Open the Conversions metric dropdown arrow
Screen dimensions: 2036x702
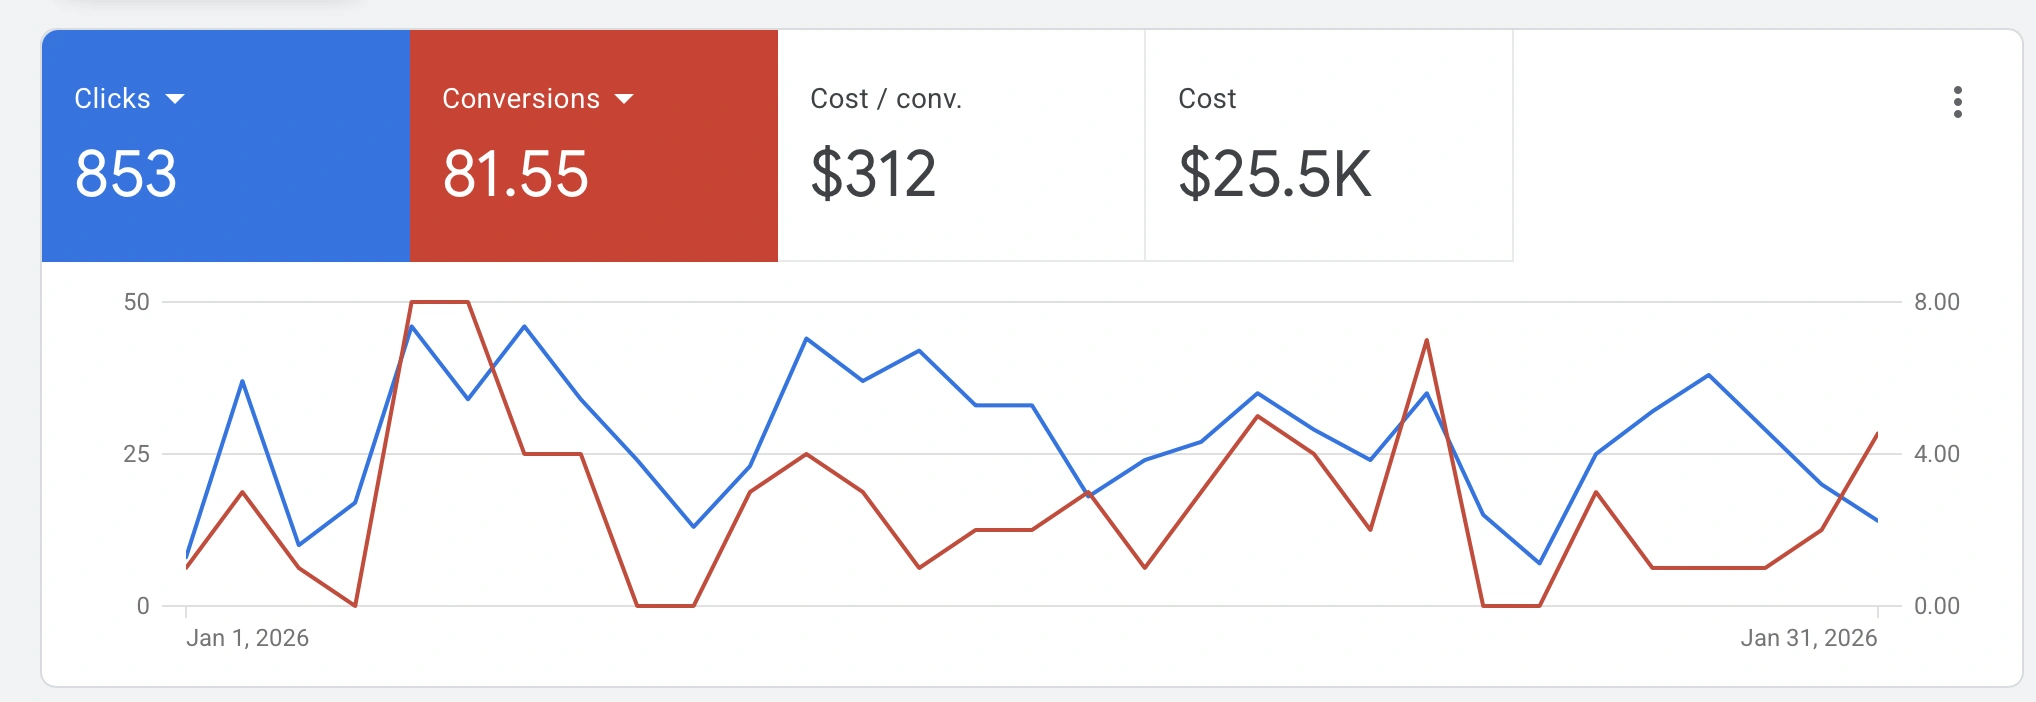(624, 99)
